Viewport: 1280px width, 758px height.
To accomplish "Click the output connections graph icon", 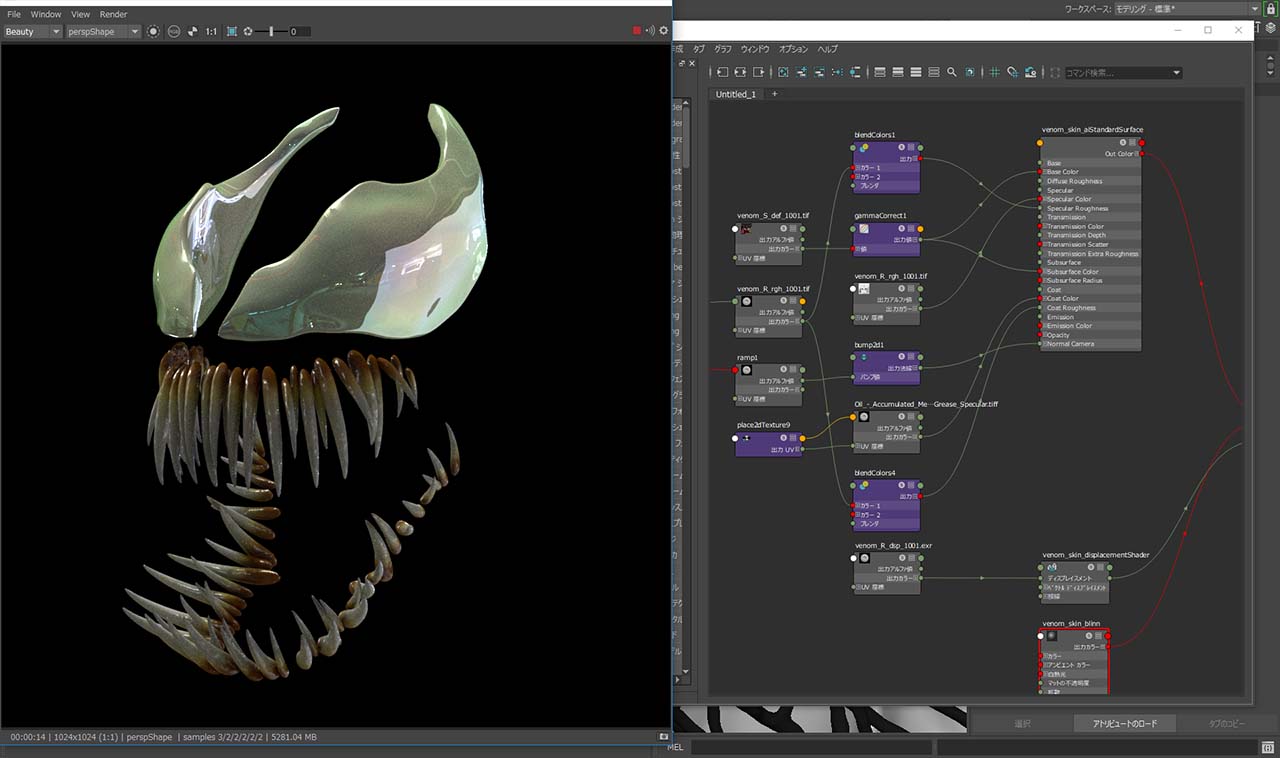I will tap(759, 72).
